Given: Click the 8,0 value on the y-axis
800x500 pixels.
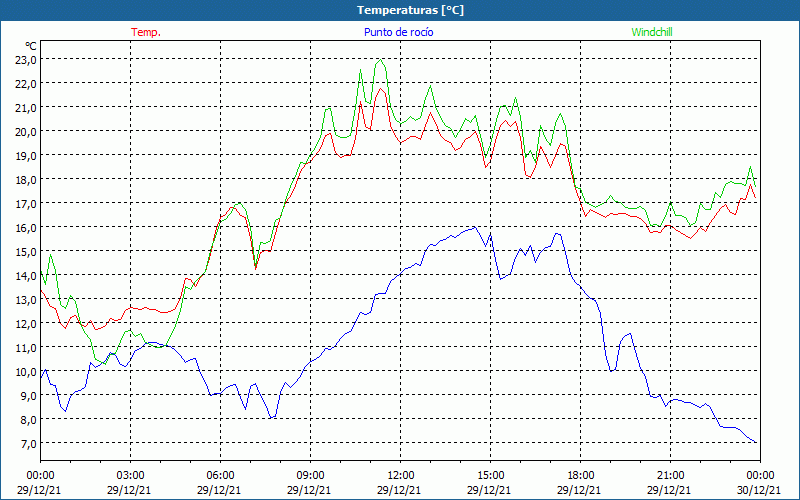Looking at the screenshot, I should pos(28,419).
